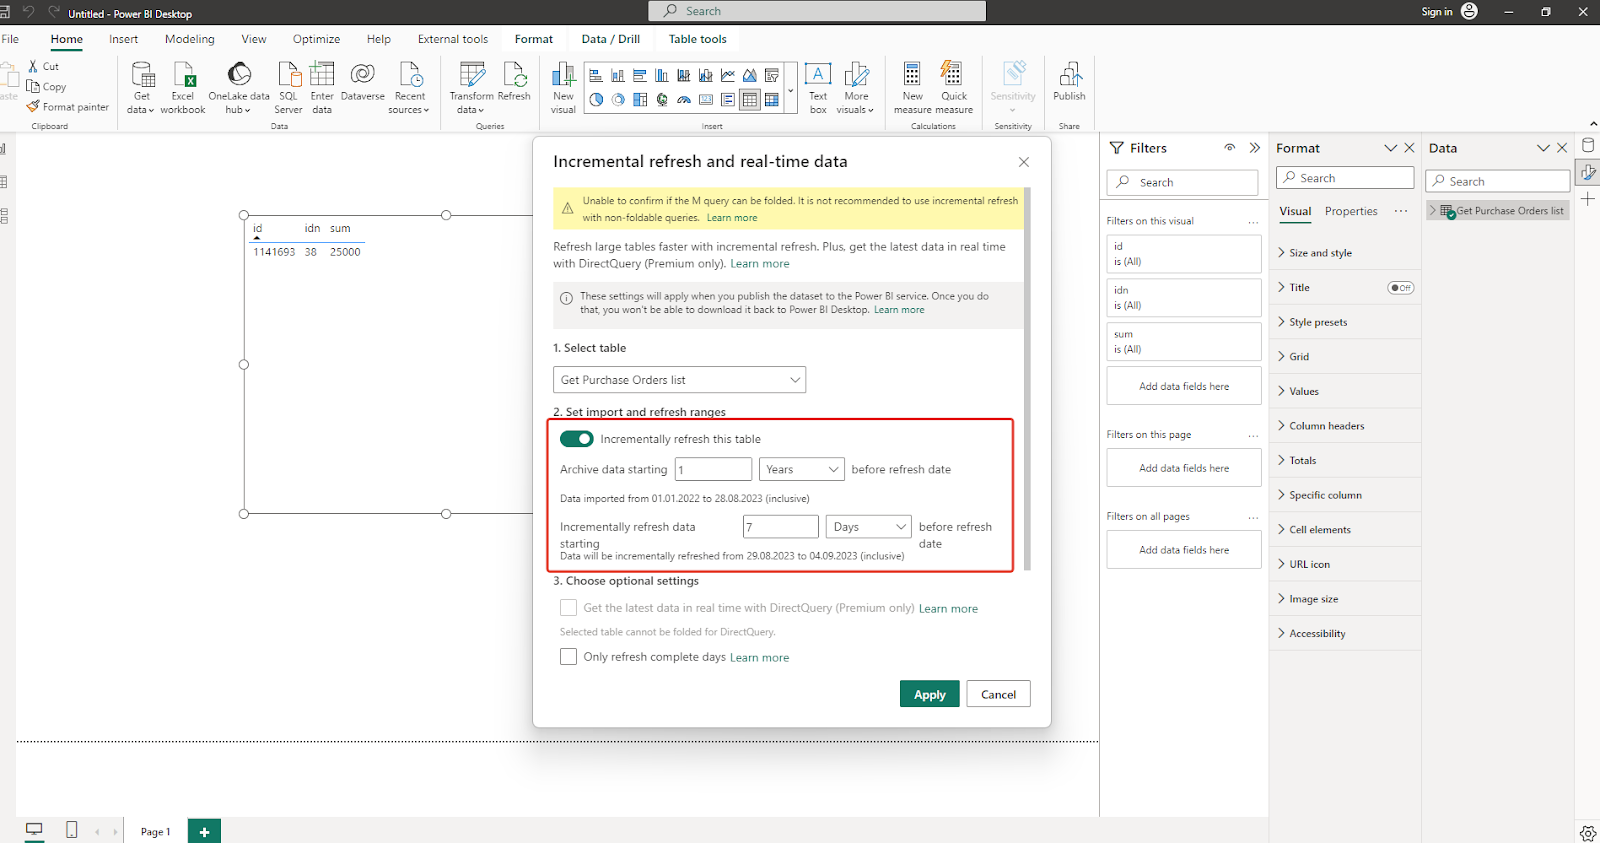
Task: Open the OneLake data hub
Action: coord(239,87)
